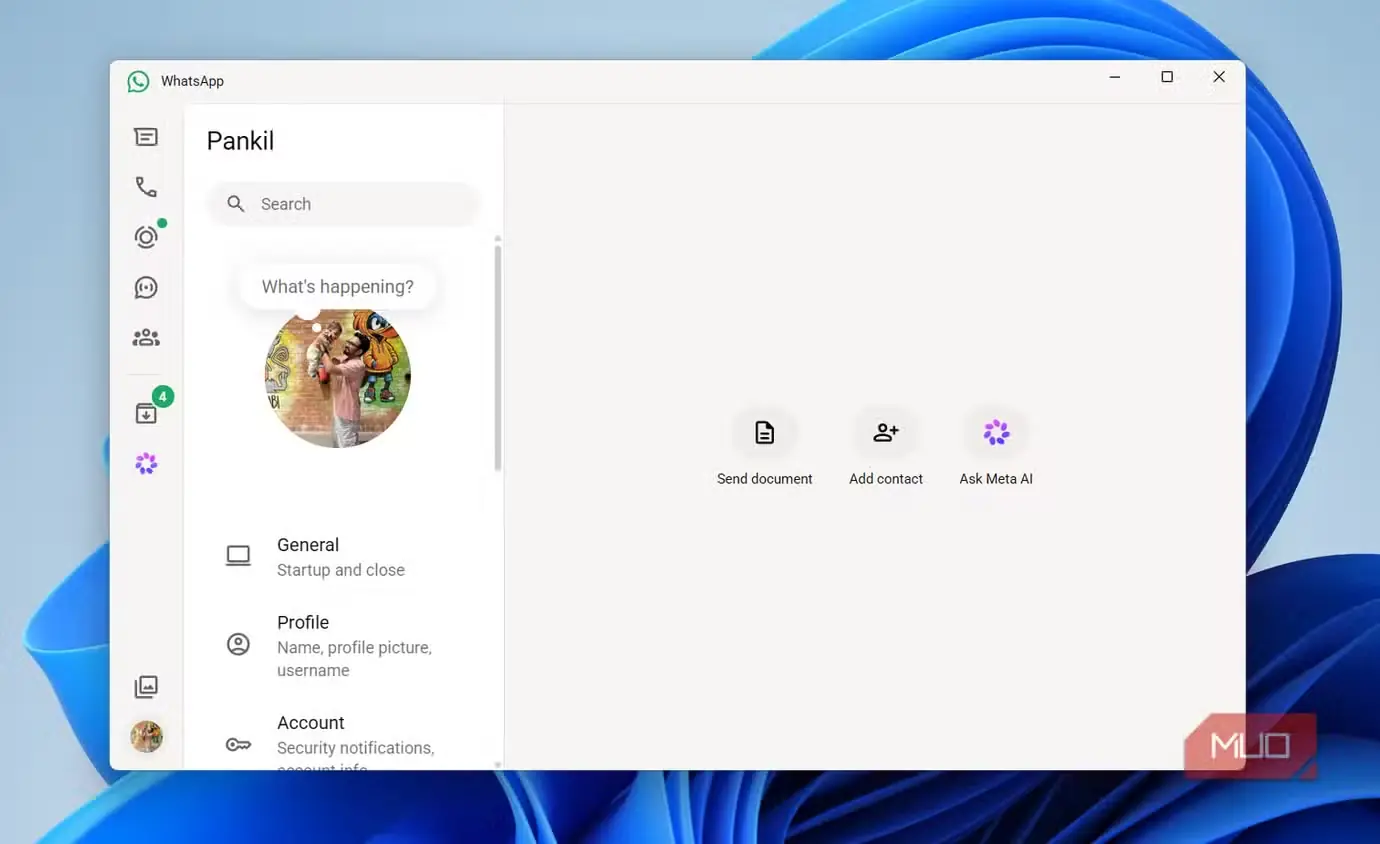Screen dimensions: 1380x844
Task: Open the Communities people icon
Action: (x=146, y=338)
